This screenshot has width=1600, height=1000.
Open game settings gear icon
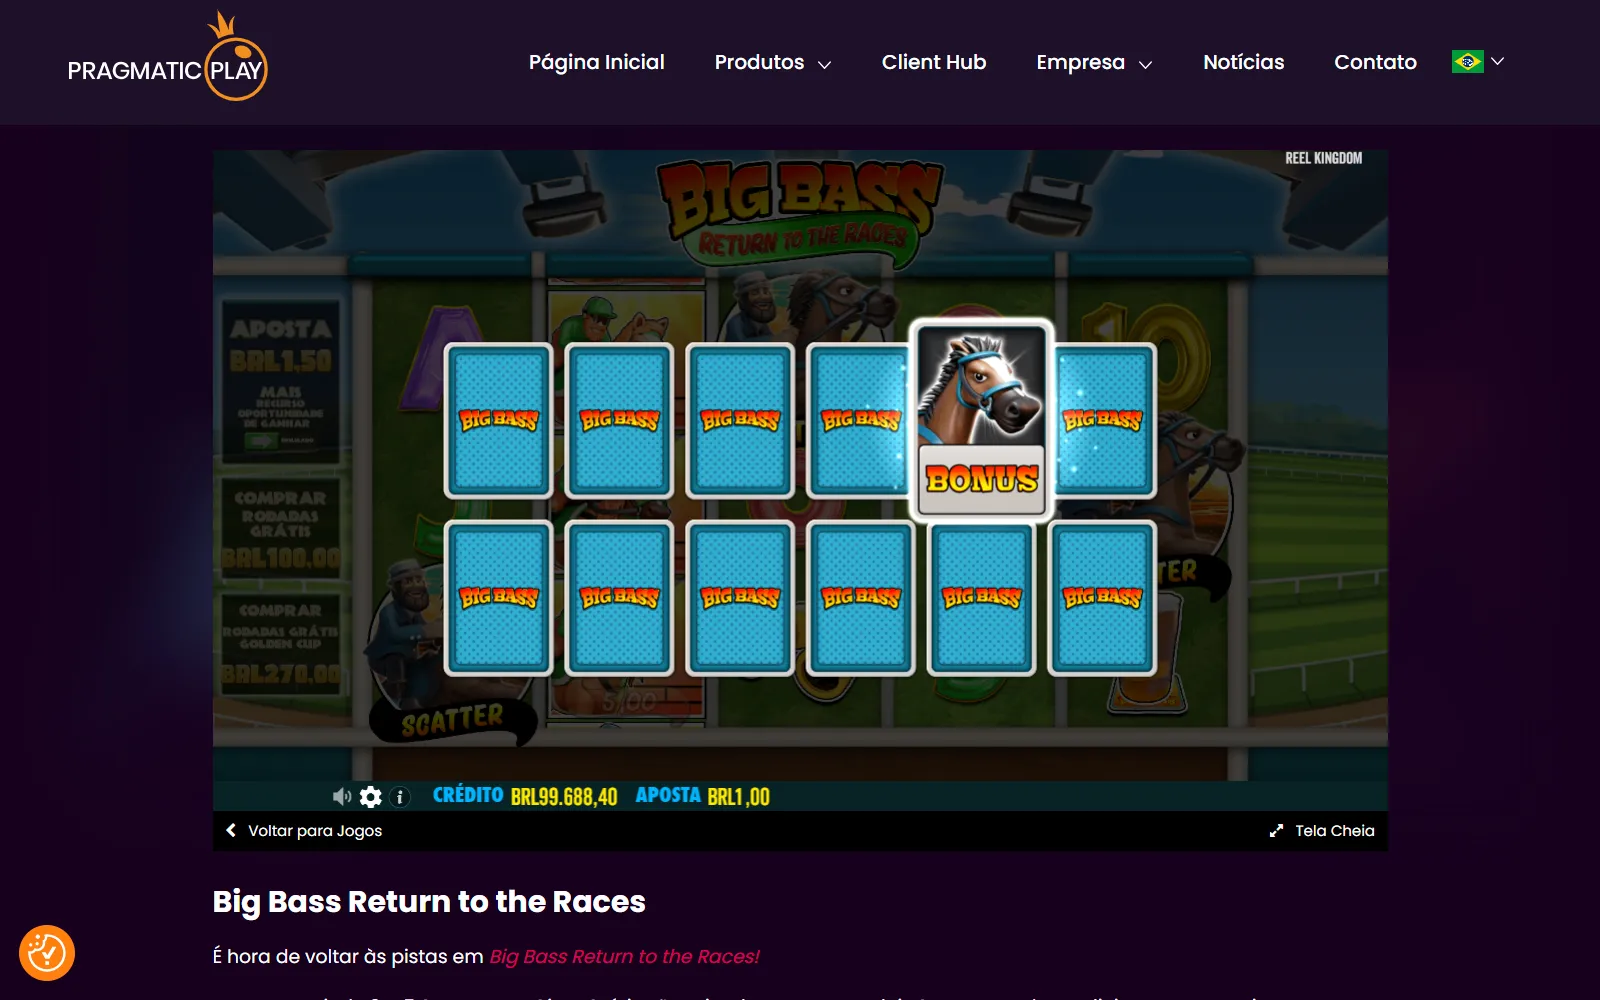pos(371,796)
